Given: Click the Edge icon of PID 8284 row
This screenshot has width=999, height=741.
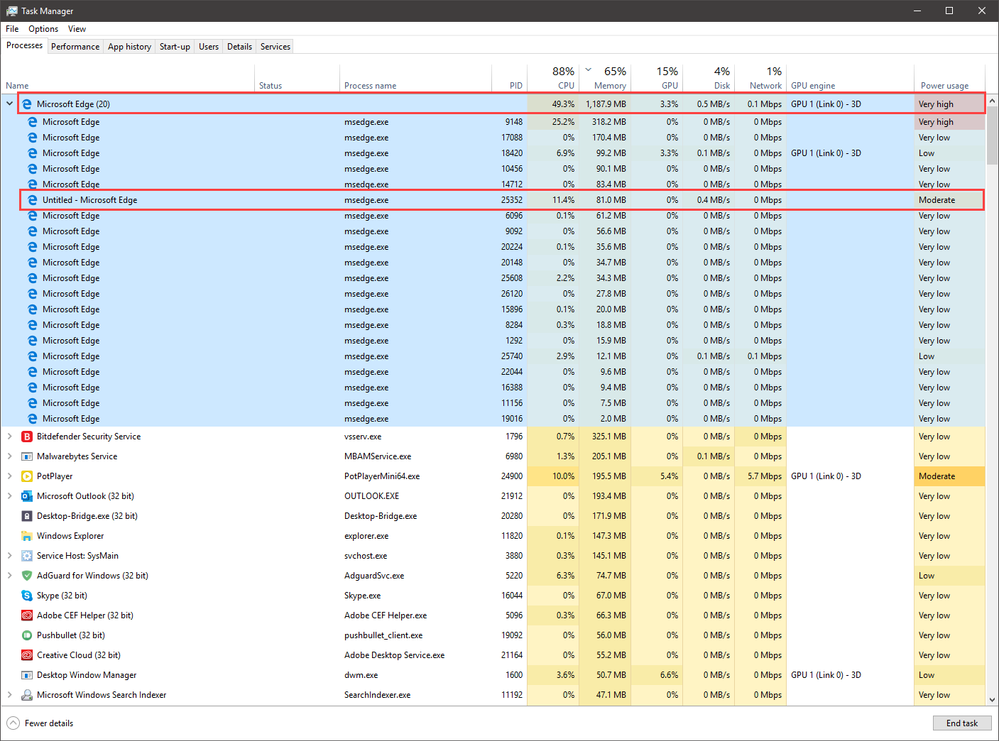Looking at the screenshot, I should click(x=32, y=325).
